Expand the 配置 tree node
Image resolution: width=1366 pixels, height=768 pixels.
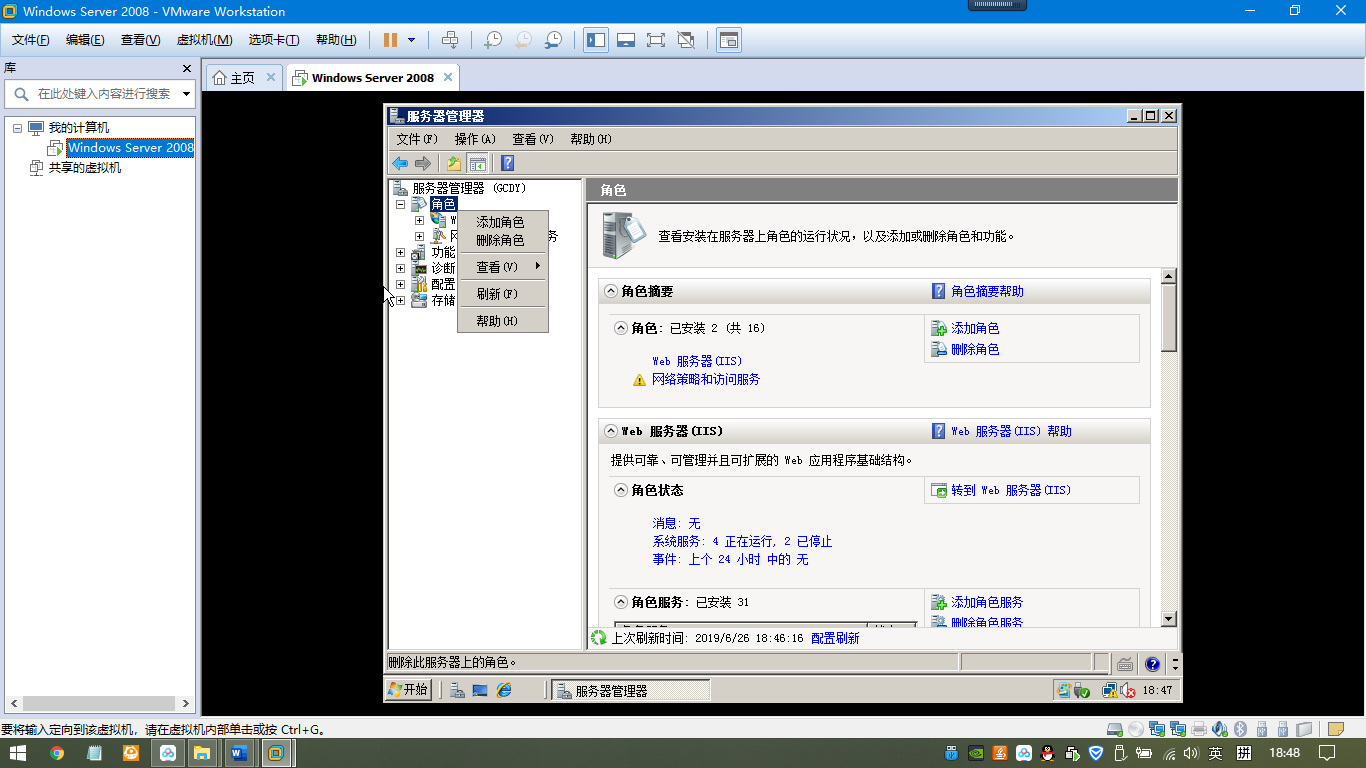point(400,284)
